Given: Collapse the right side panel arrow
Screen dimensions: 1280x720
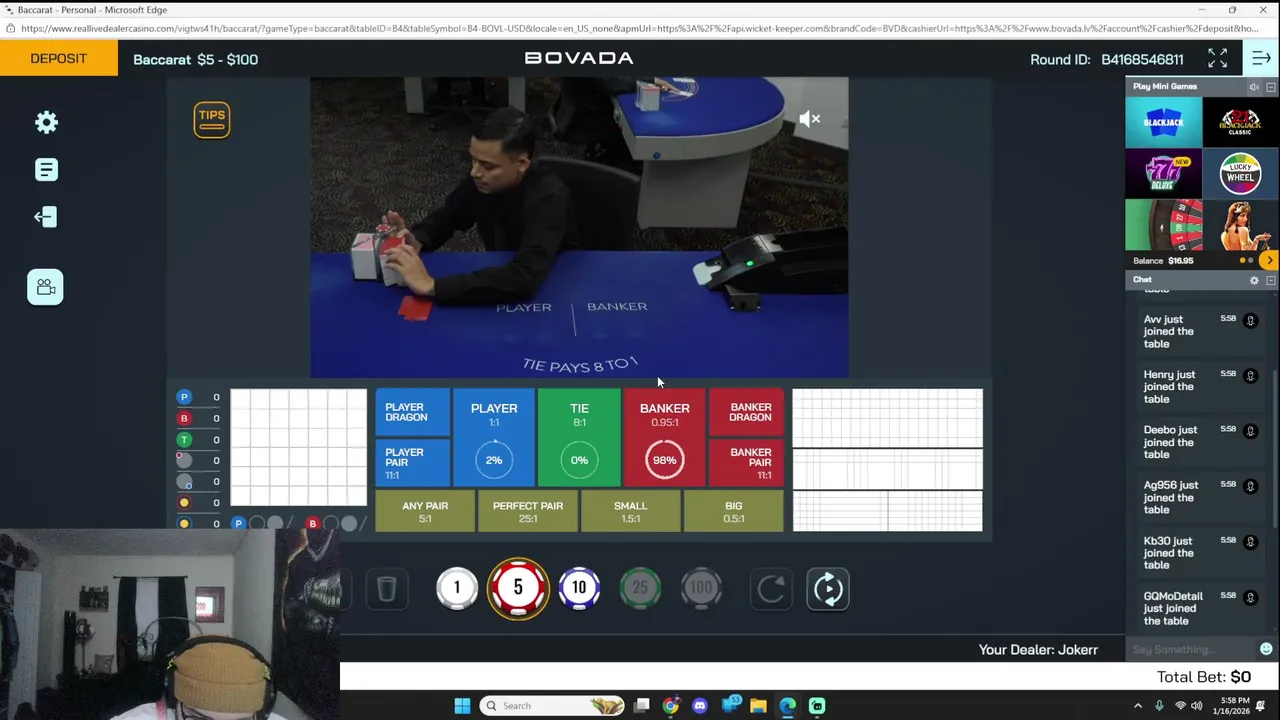Looking at the screenshot, I should click(x=1261, y=59).
